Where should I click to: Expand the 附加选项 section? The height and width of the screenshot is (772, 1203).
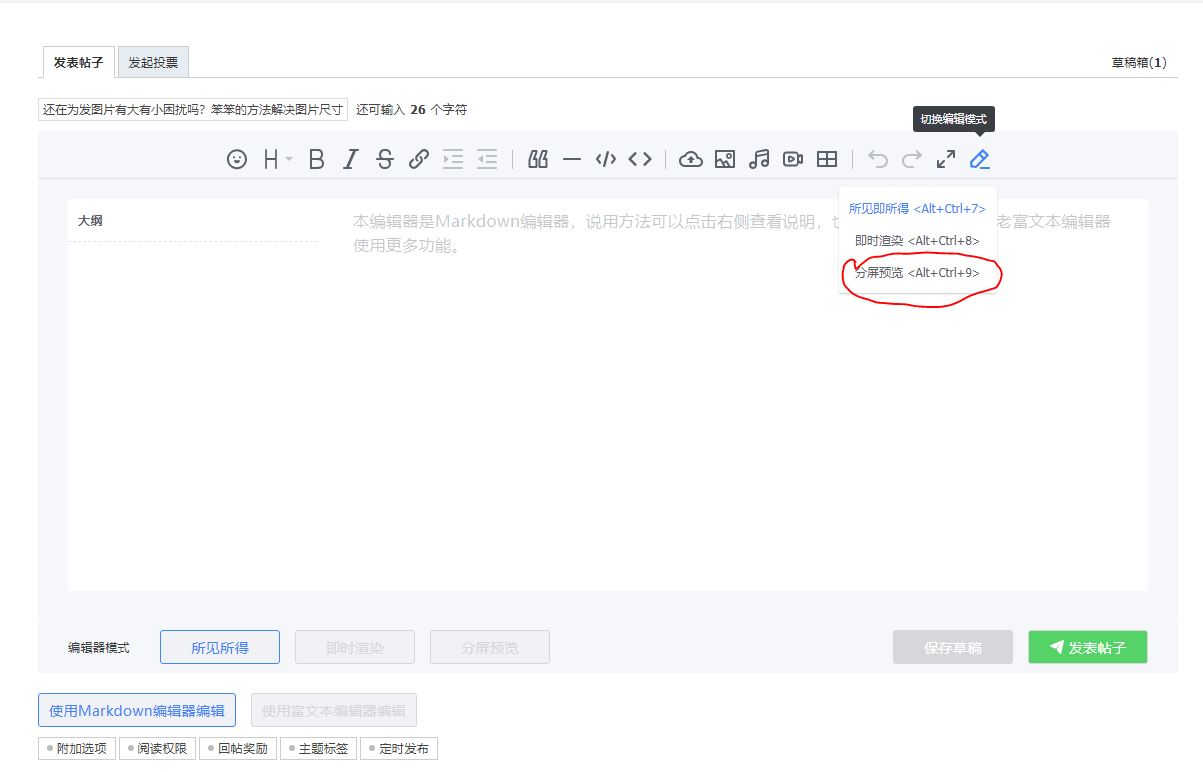coord(77,748)
